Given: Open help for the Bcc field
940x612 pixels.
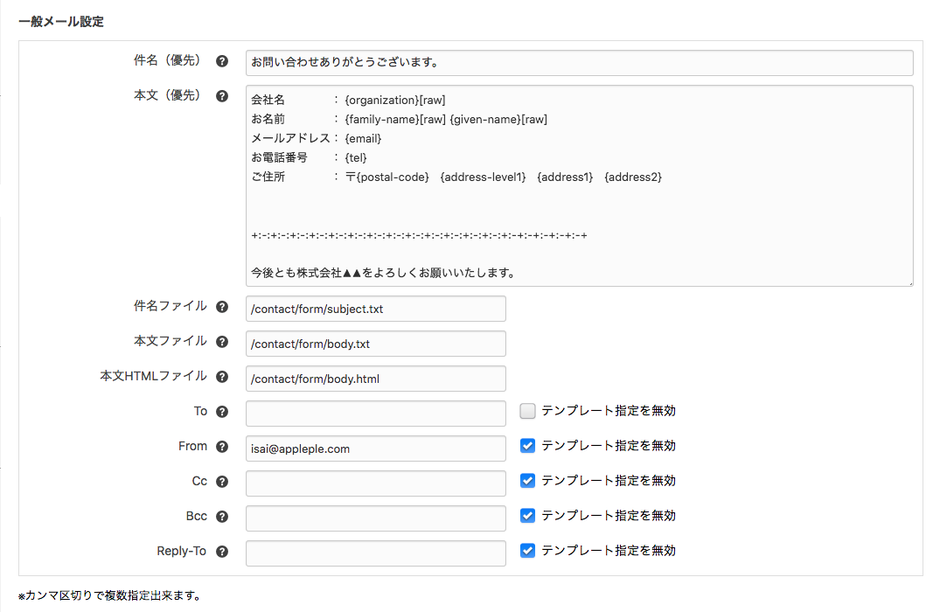Looking at the screenshot, I should [x=221, y=516].
